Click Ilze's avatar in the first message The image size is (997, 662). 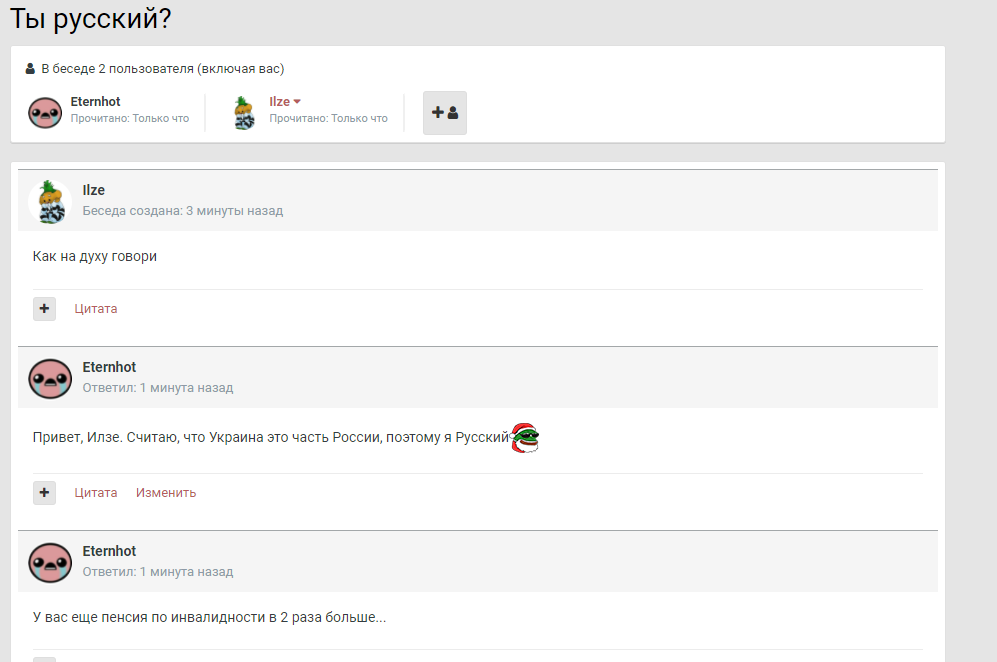[x=49, y=201]
